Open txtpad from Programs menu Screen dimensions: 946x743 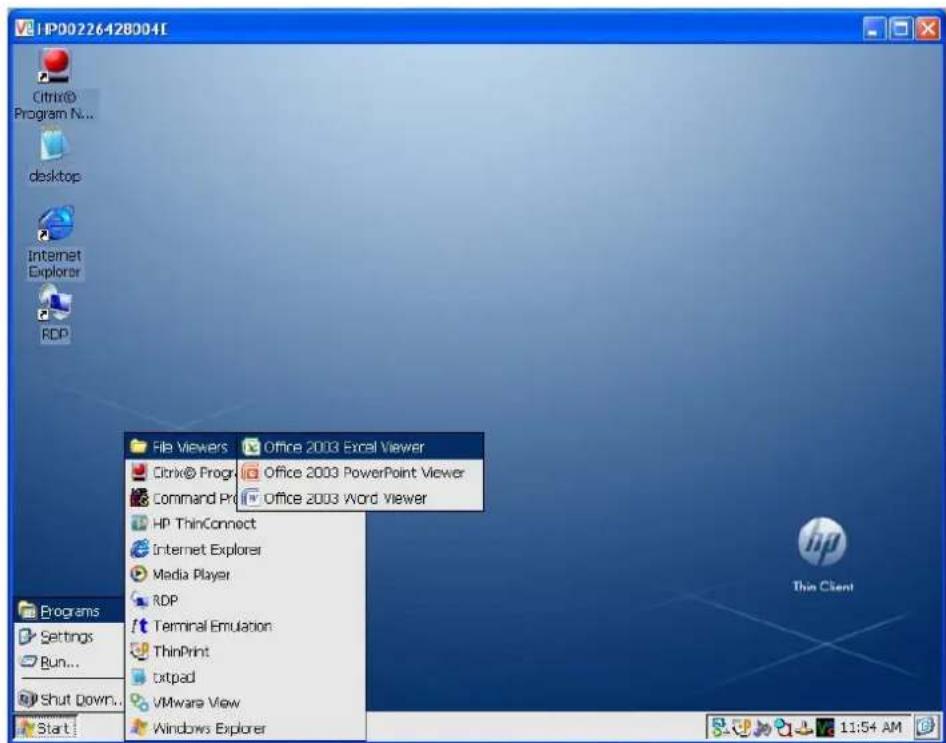click(x=244, y=677)
